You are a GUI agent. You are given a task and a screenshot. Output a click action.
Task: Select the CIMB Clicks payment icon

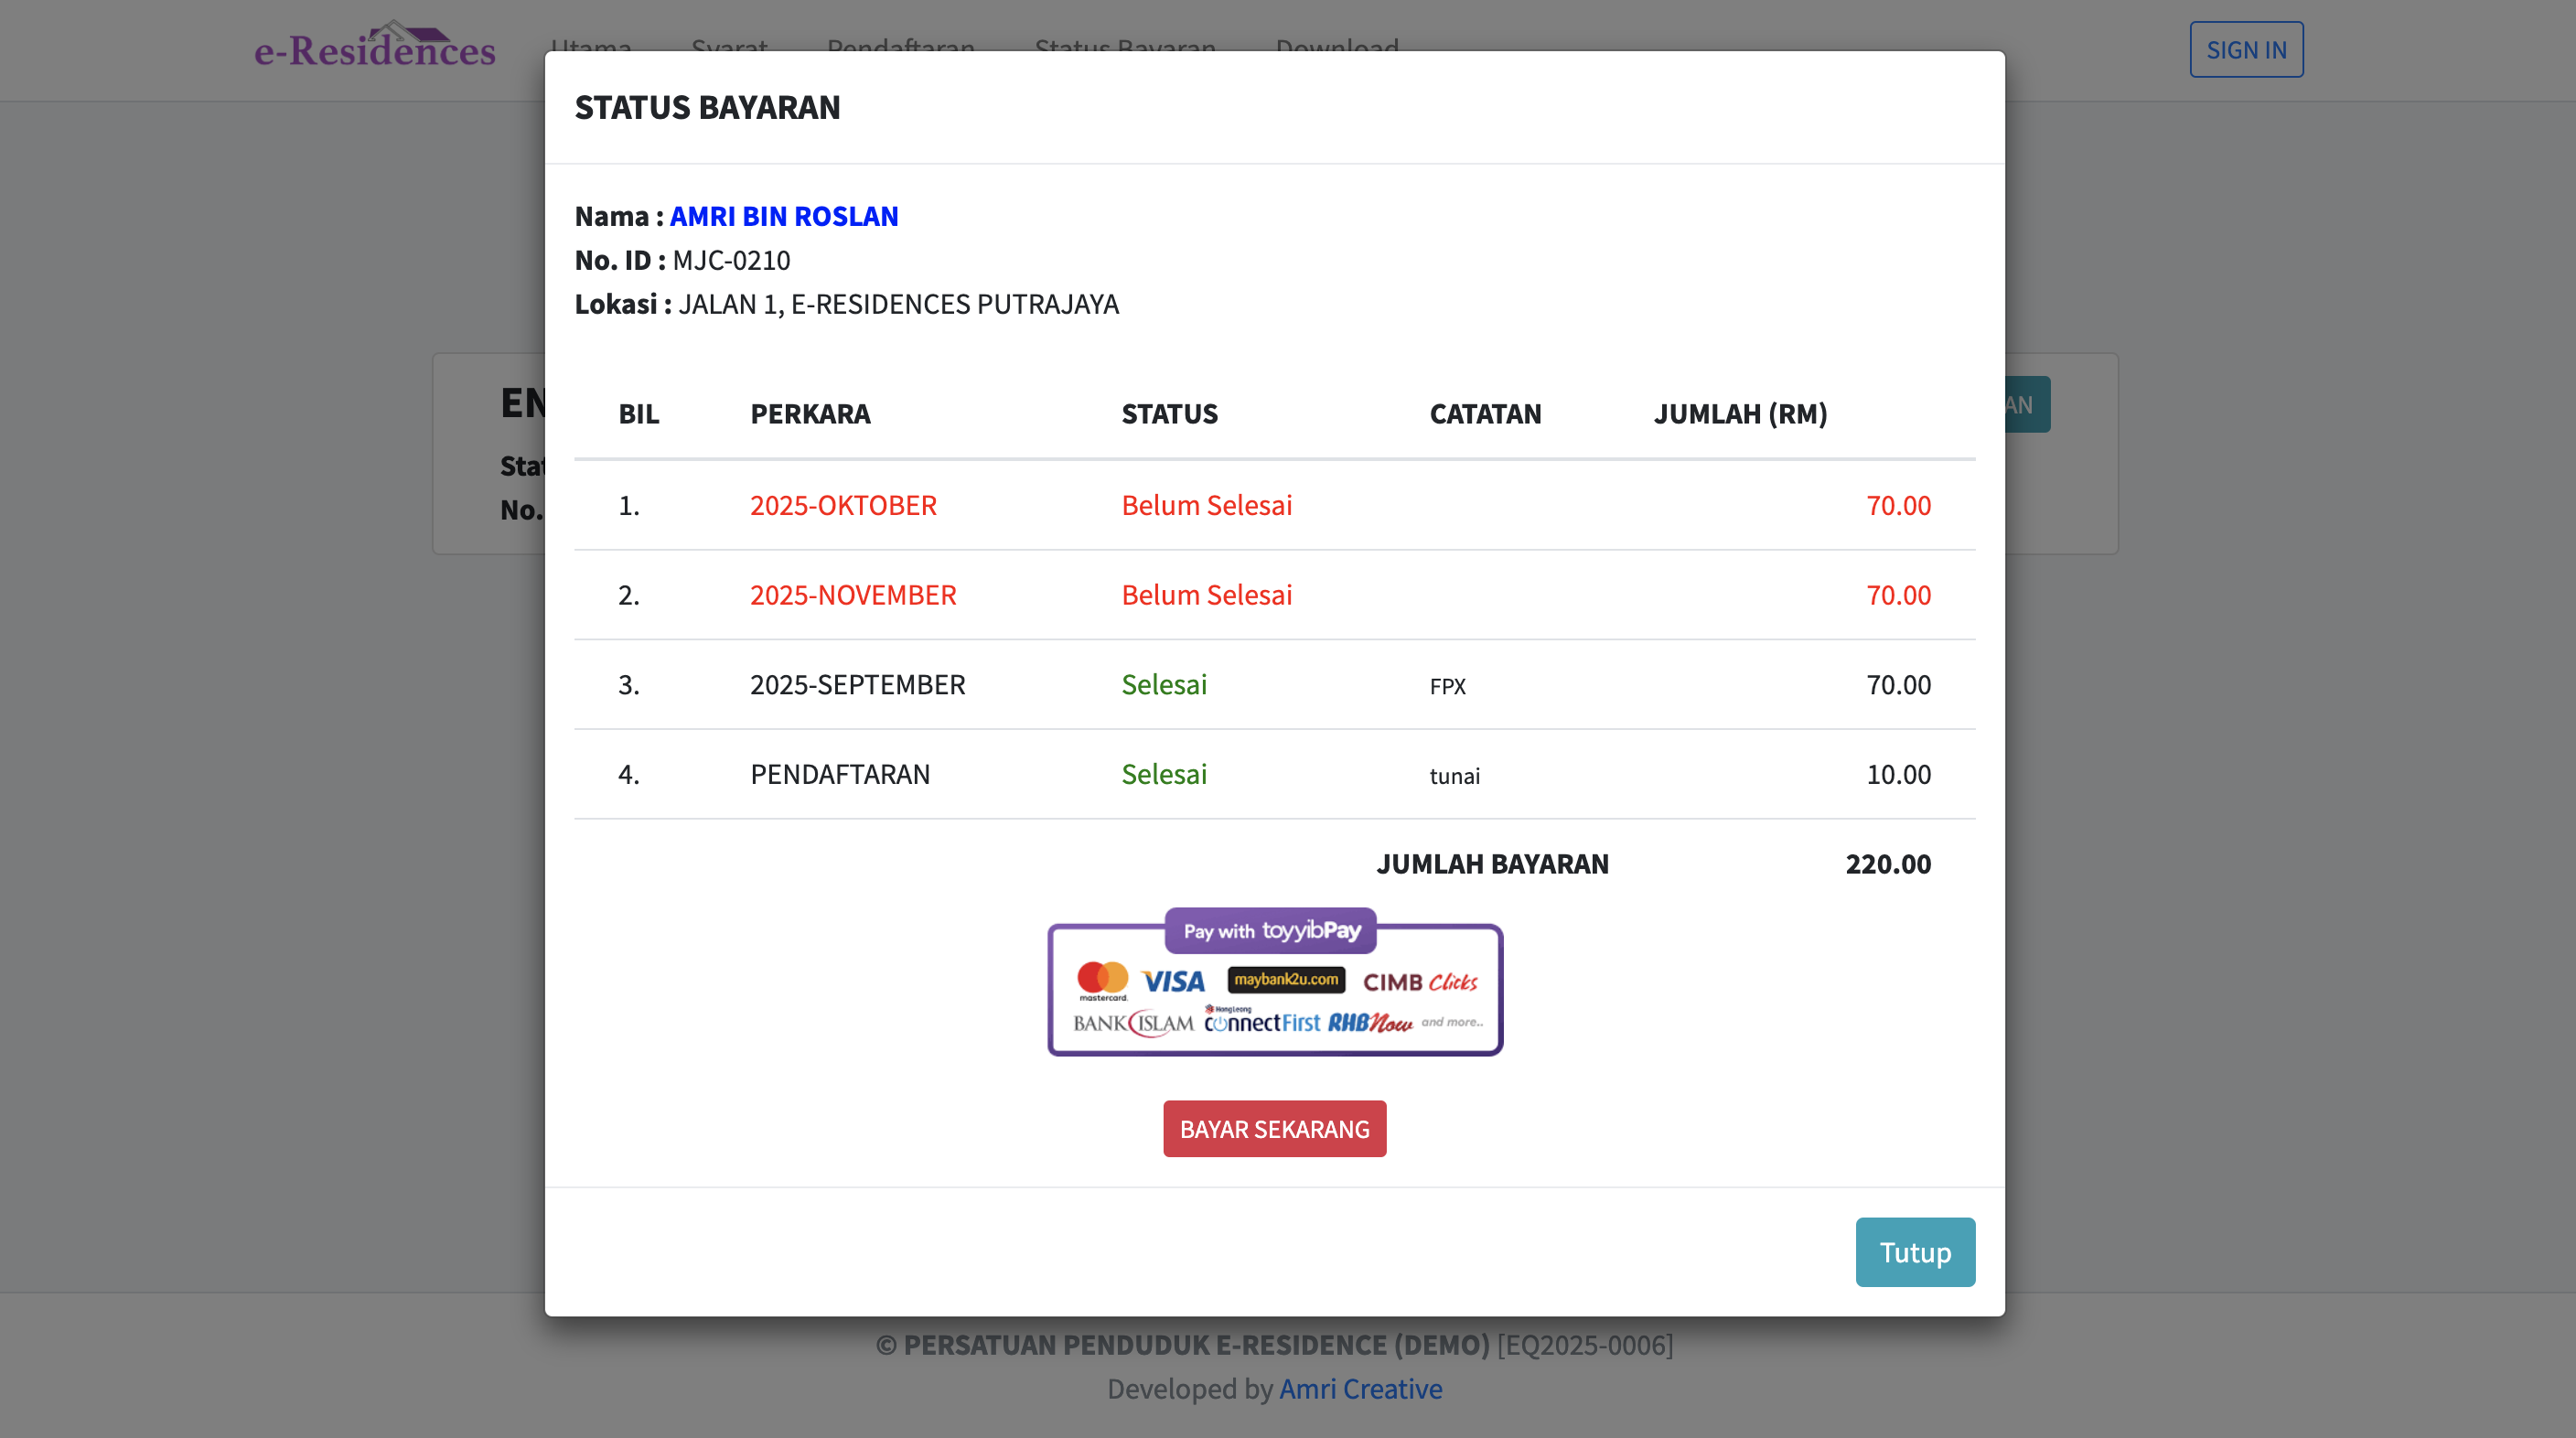coord(1421,981)
